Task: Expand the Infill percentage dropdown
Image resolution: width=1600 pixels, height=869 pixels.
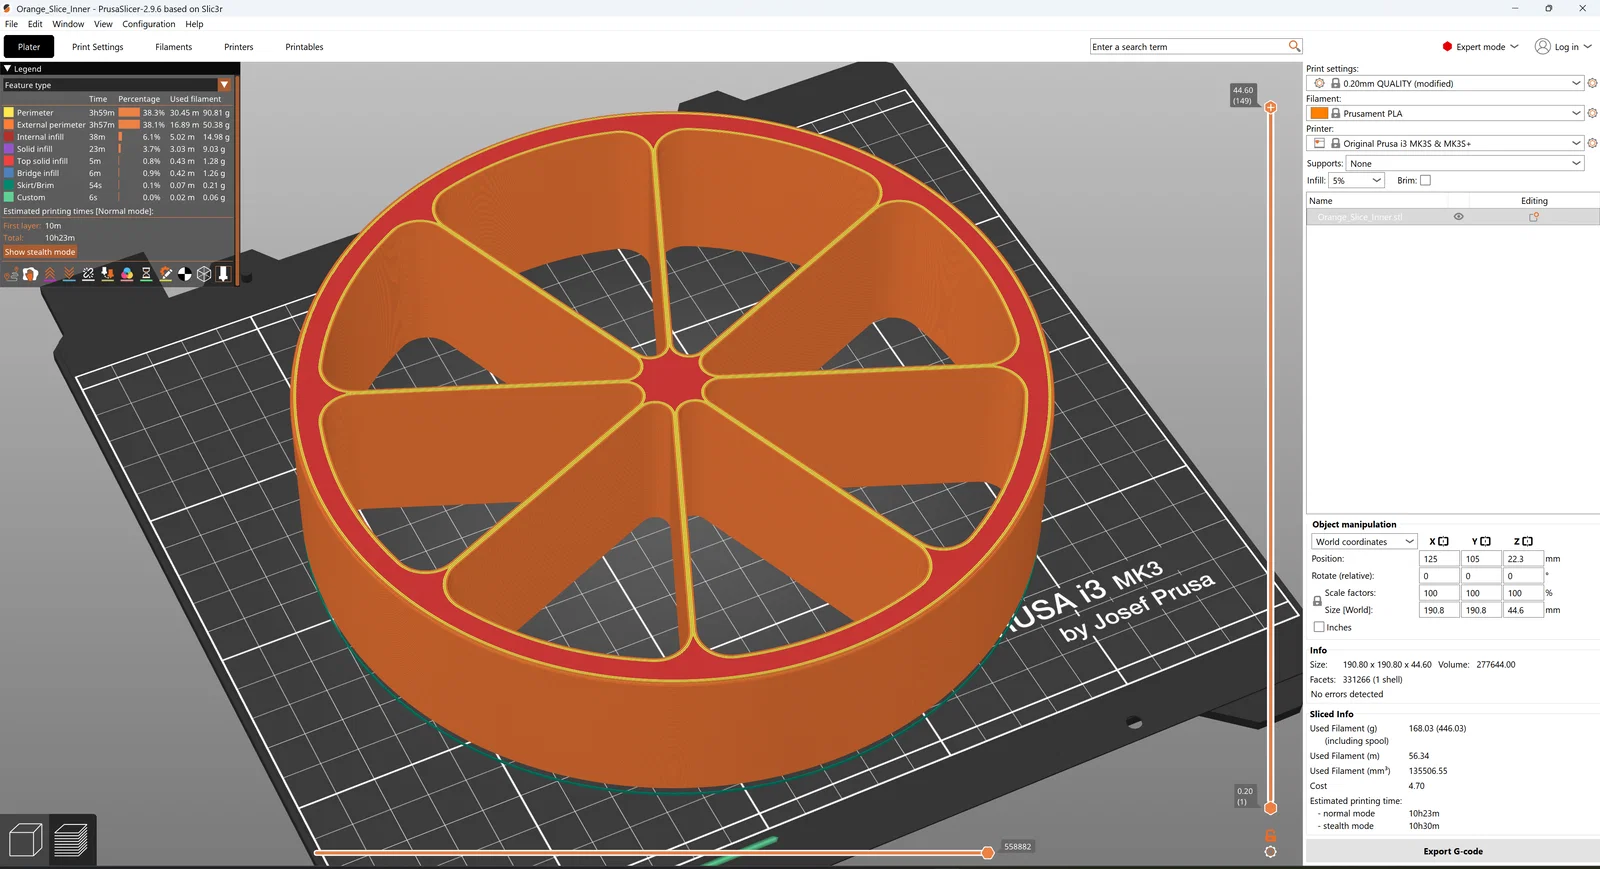Action: tap(1356, 180)
